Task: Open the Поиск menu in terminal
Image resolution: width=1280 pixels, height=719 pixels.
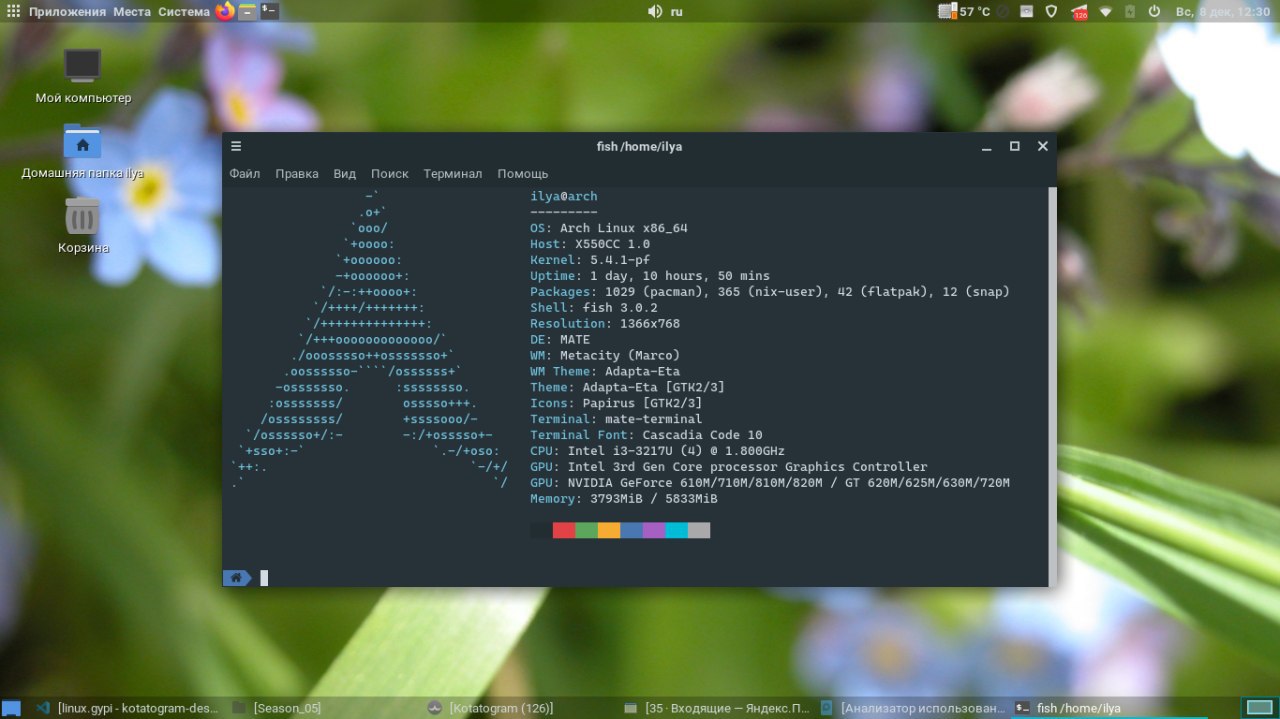Action: pyautogui.click(x=390, y=174)
